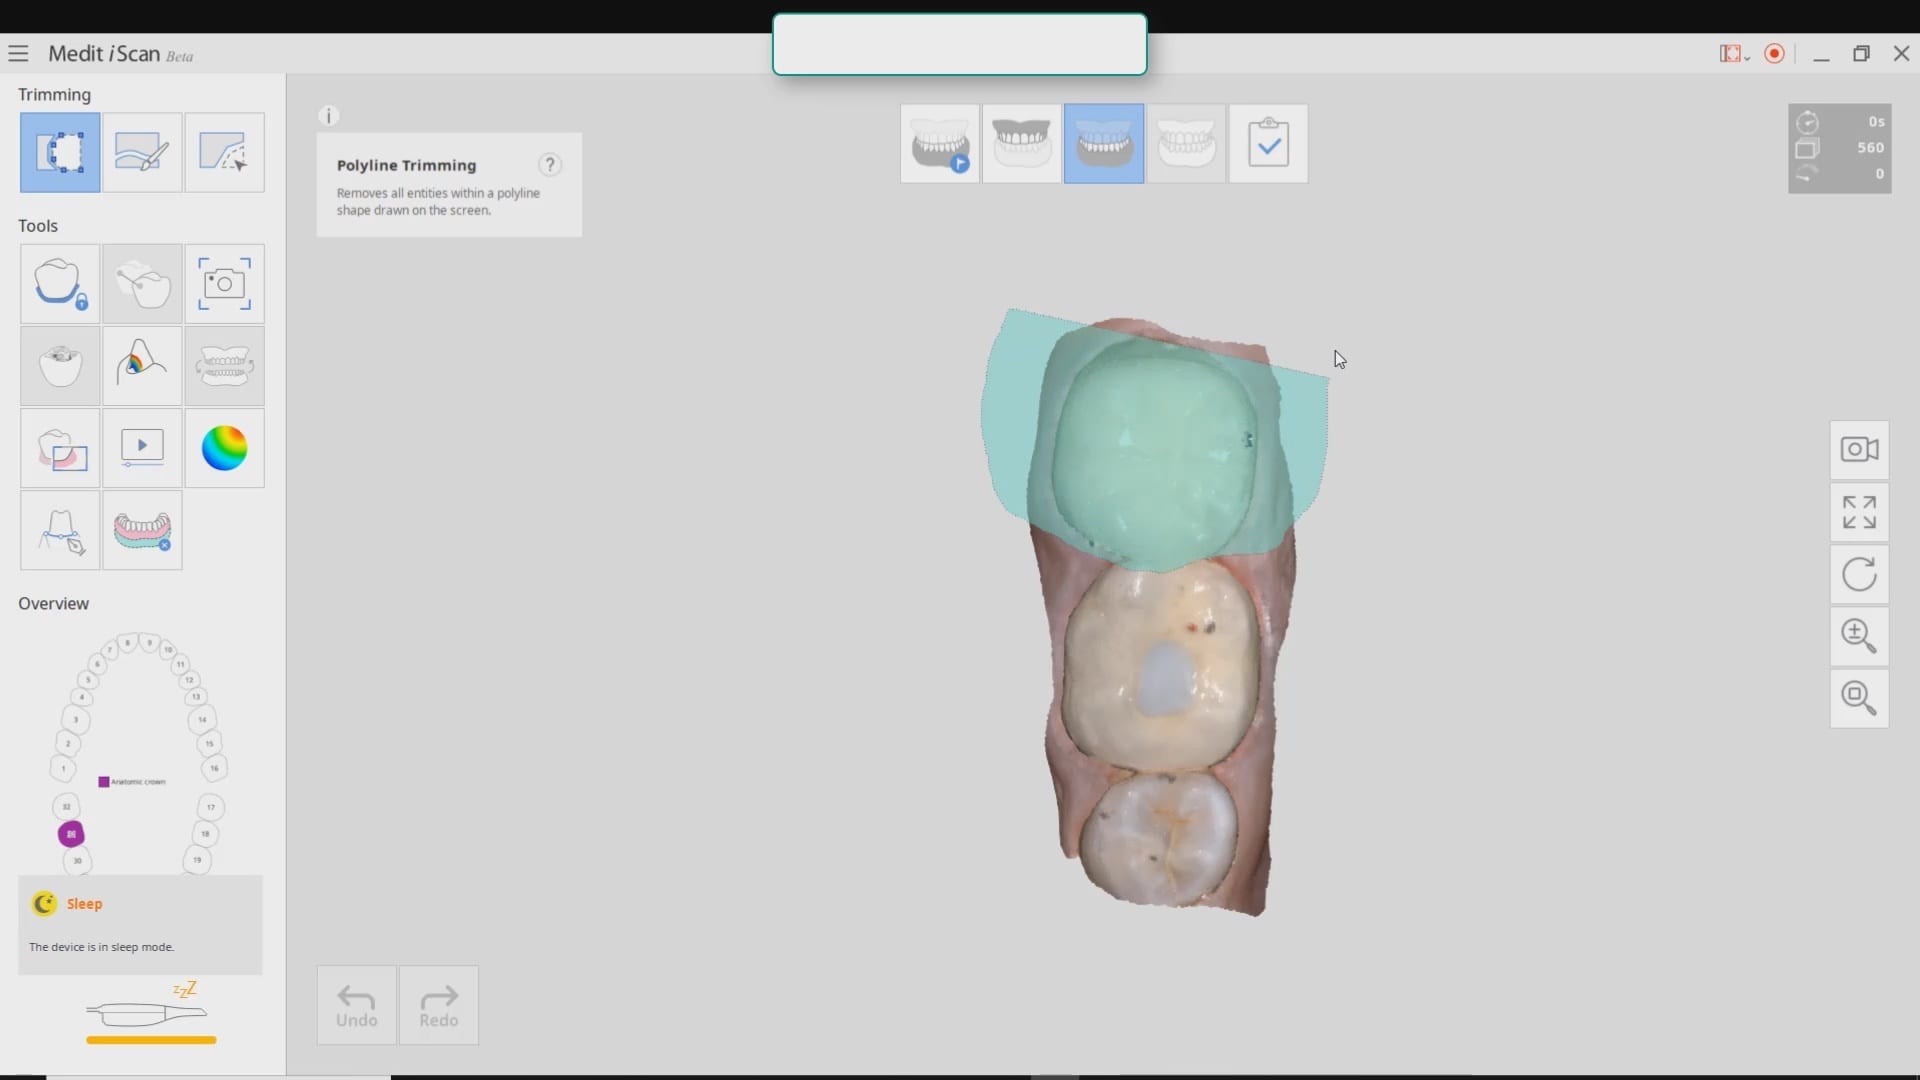The width and height of the screenshot is (1920, 1080).
Task: Toggle the rainbow color sphere display mode
Action: (224, 448)
